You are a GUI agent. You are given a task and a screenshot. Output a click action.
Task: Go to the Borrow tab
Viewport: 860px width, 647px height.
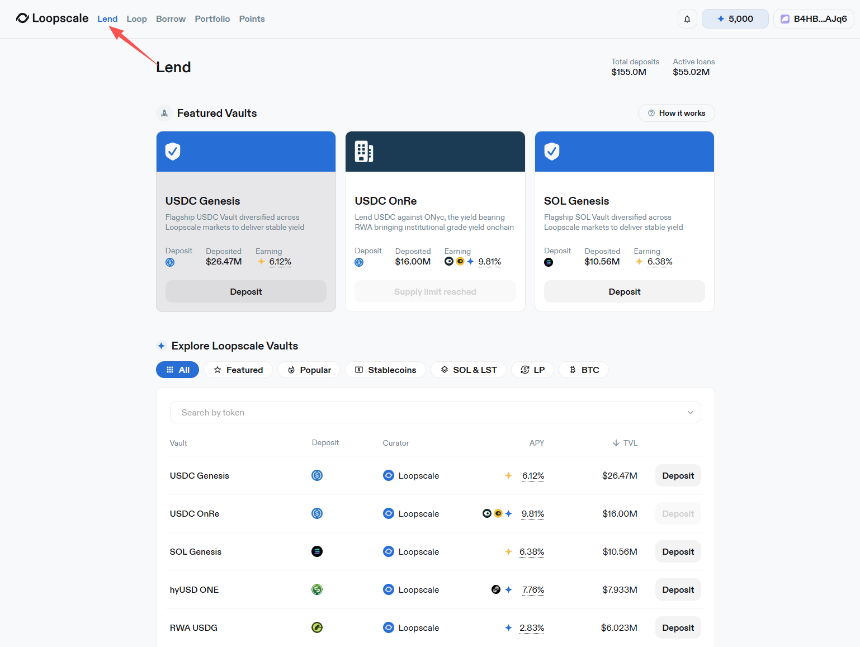171,19
